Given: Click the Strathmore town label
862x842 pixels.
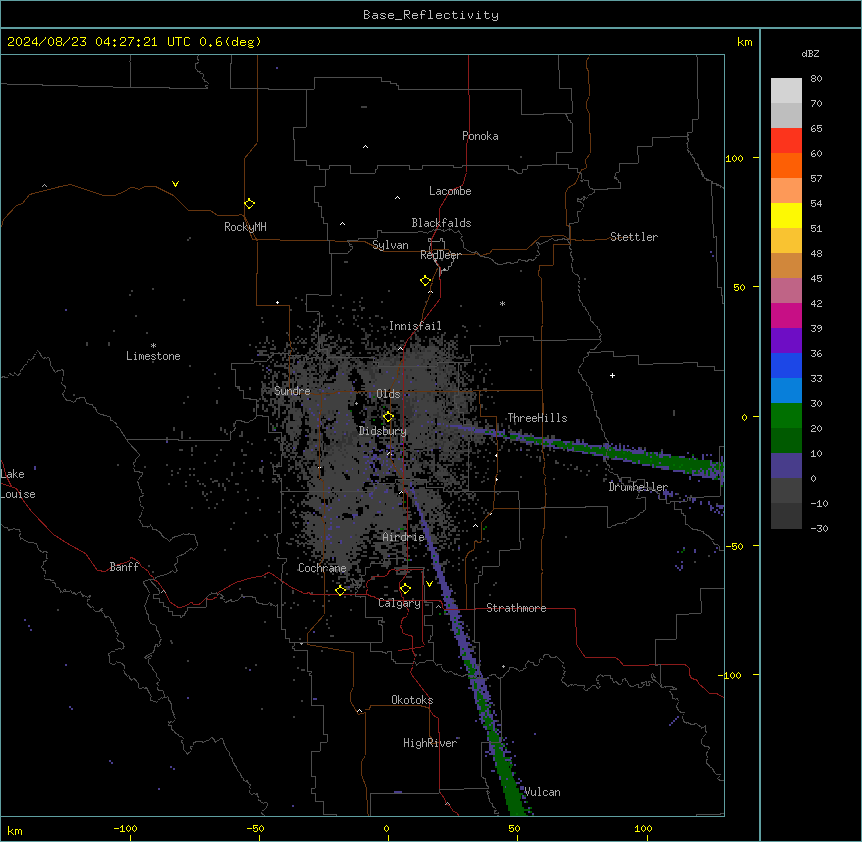Looking at the screenshot, I should 516,608.
